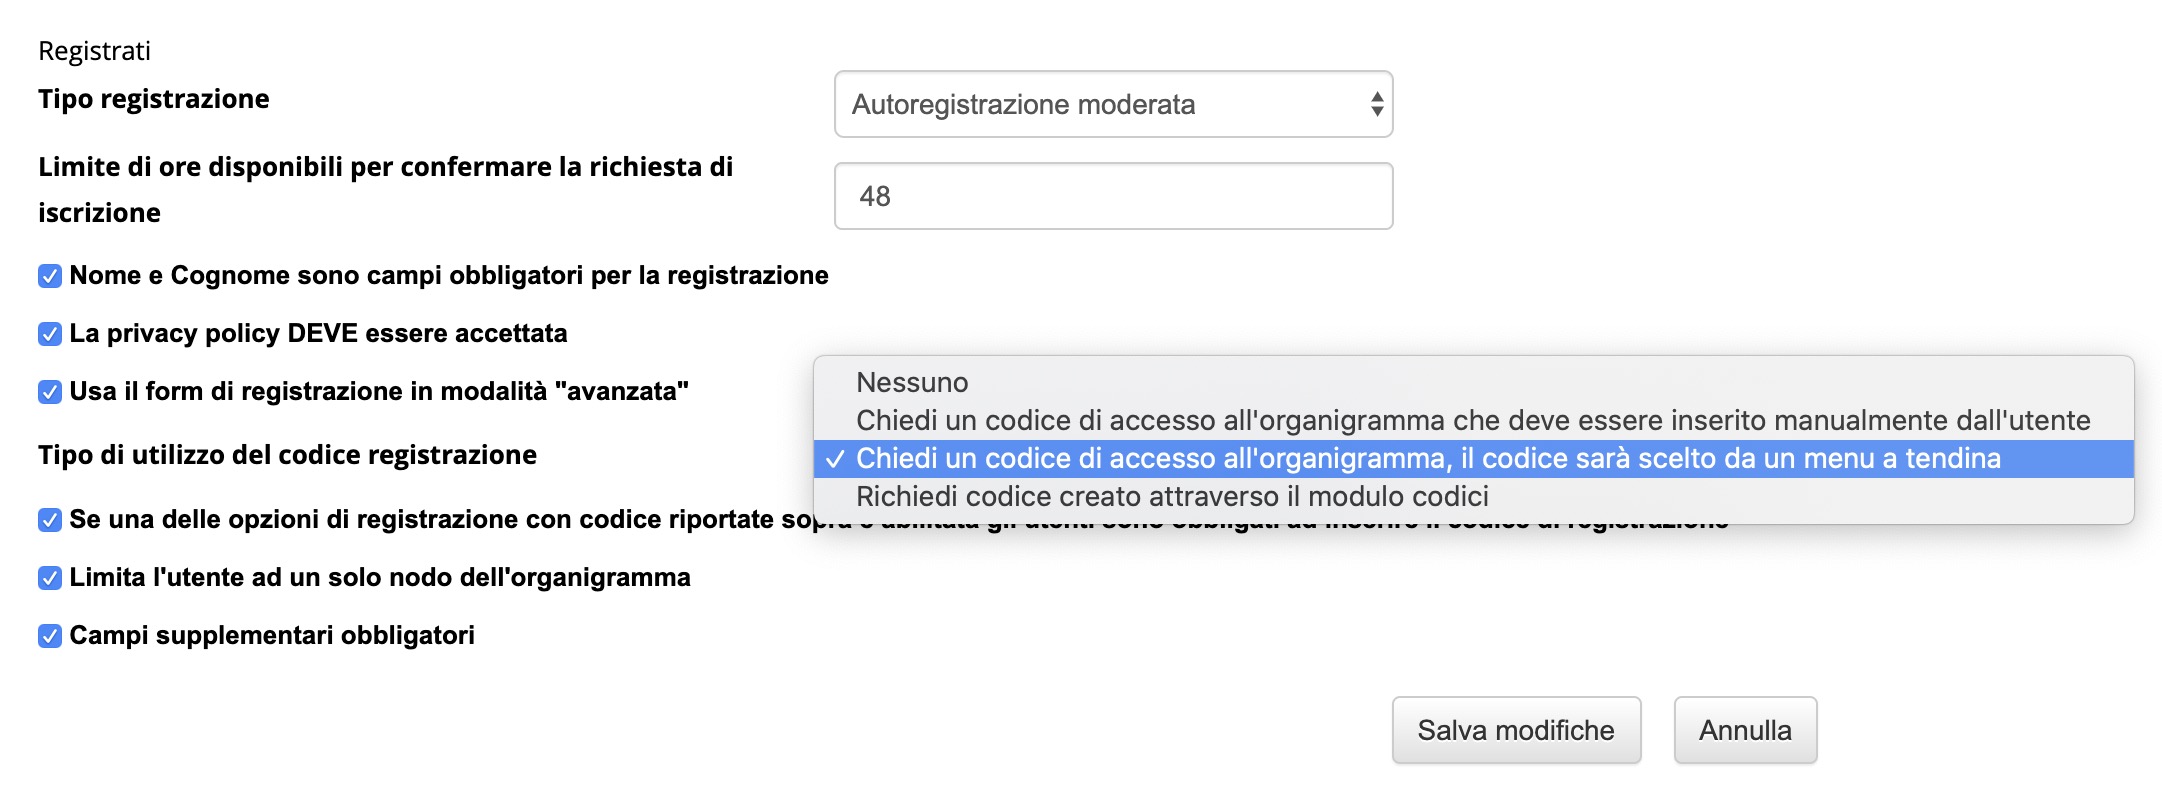2162x802 pixels.
Task: Uncheck Limita l'utente ad un solo nodo
Action: 50,578
